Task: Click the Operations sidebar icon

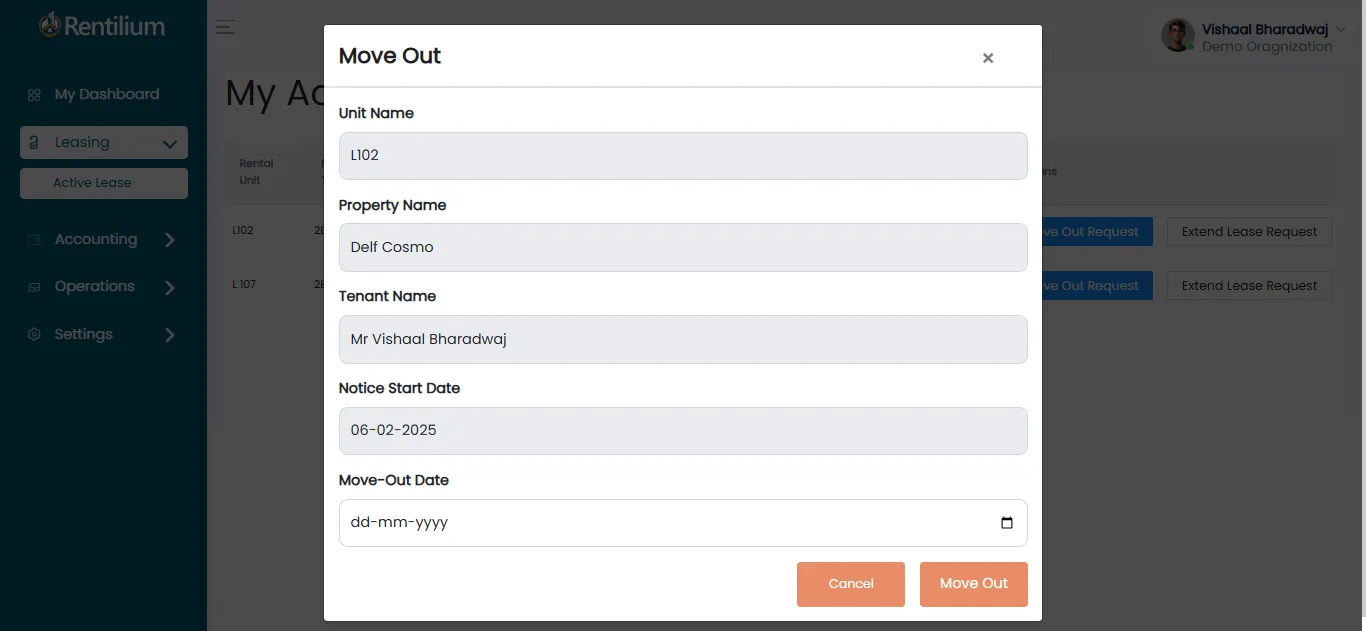Action: tap(34, 287)
